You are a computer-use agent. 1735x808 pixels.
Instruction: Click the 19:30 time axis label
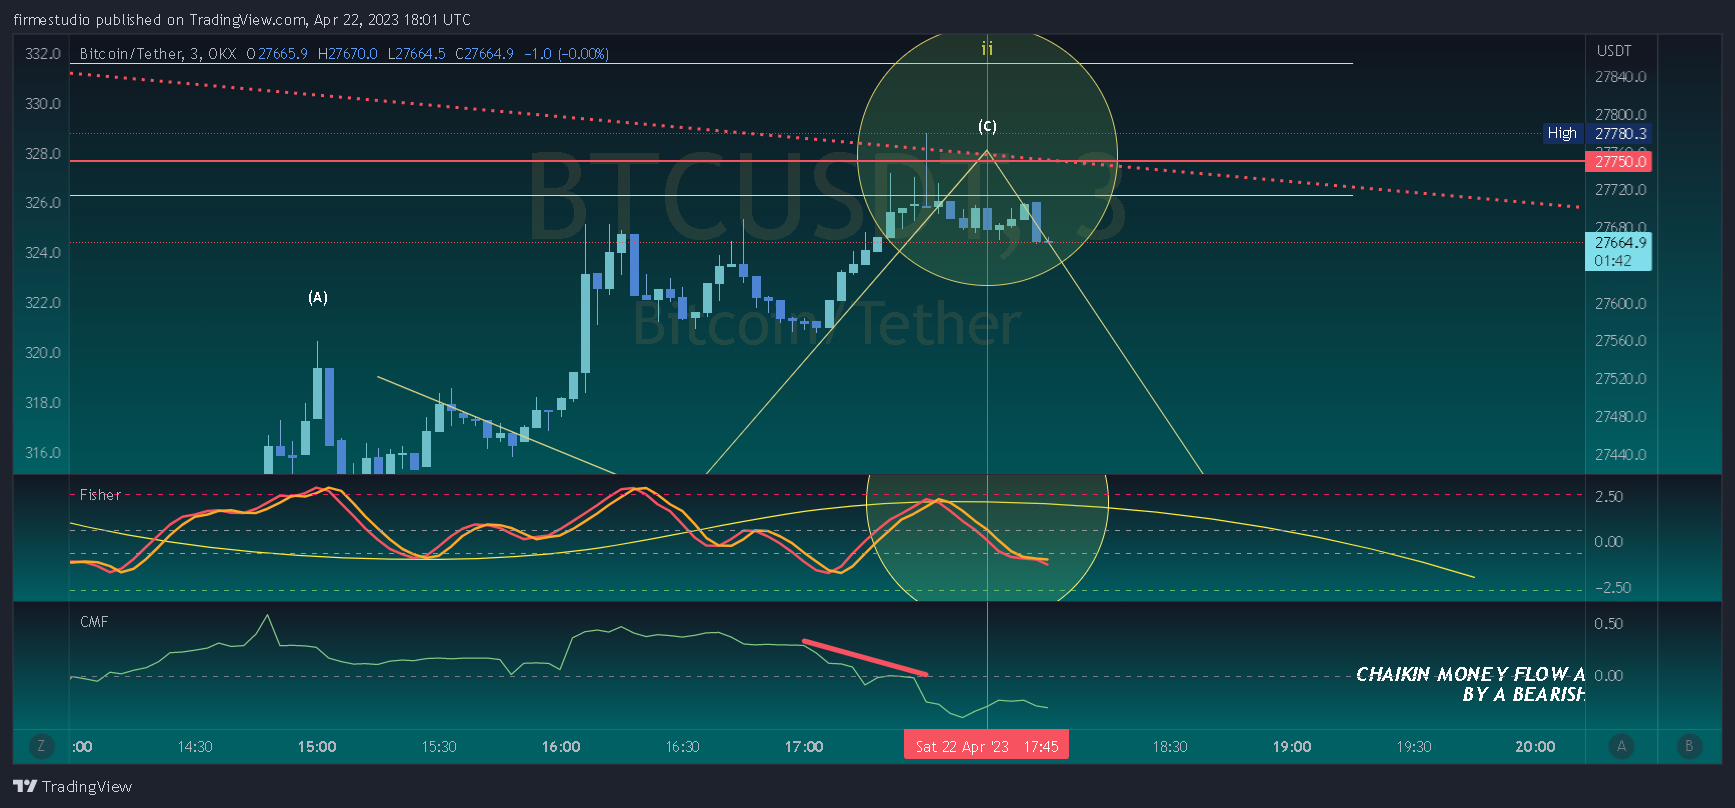pyautogui.click(x=1414, y=747)
